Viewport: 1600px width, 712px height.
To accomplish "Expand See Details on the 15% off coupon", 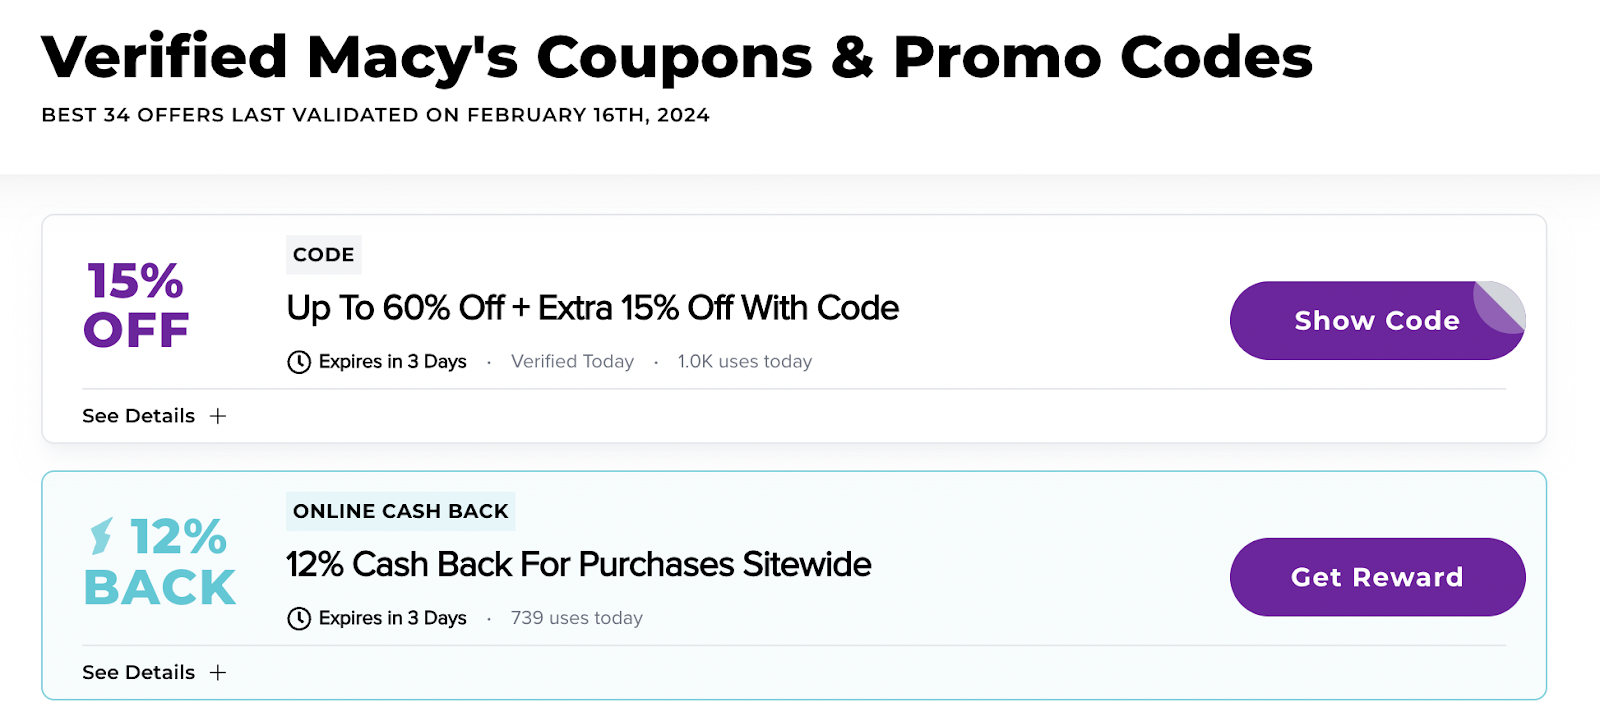I will pyautogui.click(x=138, y=415).
